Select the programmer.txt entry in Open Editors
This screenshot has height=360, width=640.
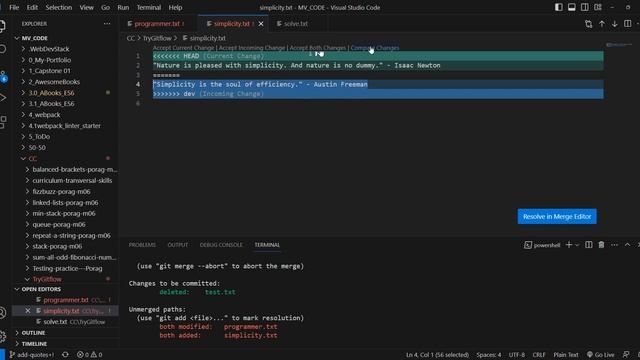[66, 300]
